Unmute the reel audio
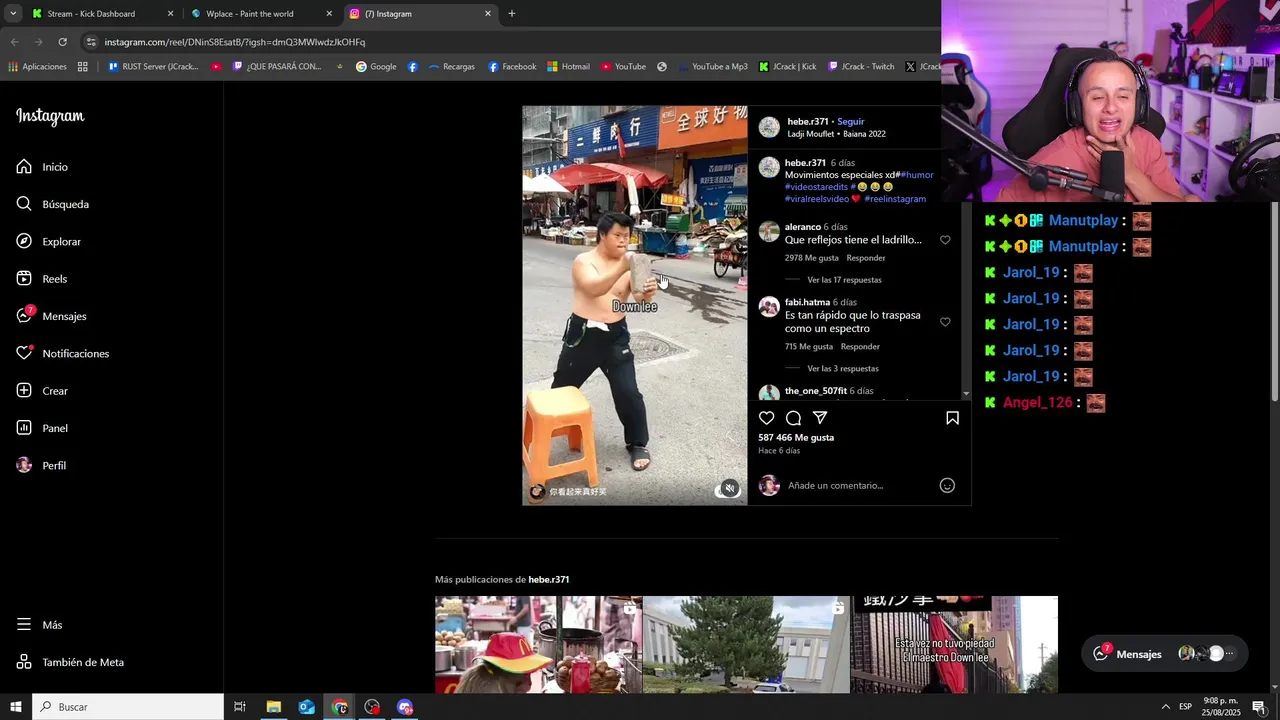This screenshot has width=1280, height=720. pyautogui.click(x=730, y=488)
